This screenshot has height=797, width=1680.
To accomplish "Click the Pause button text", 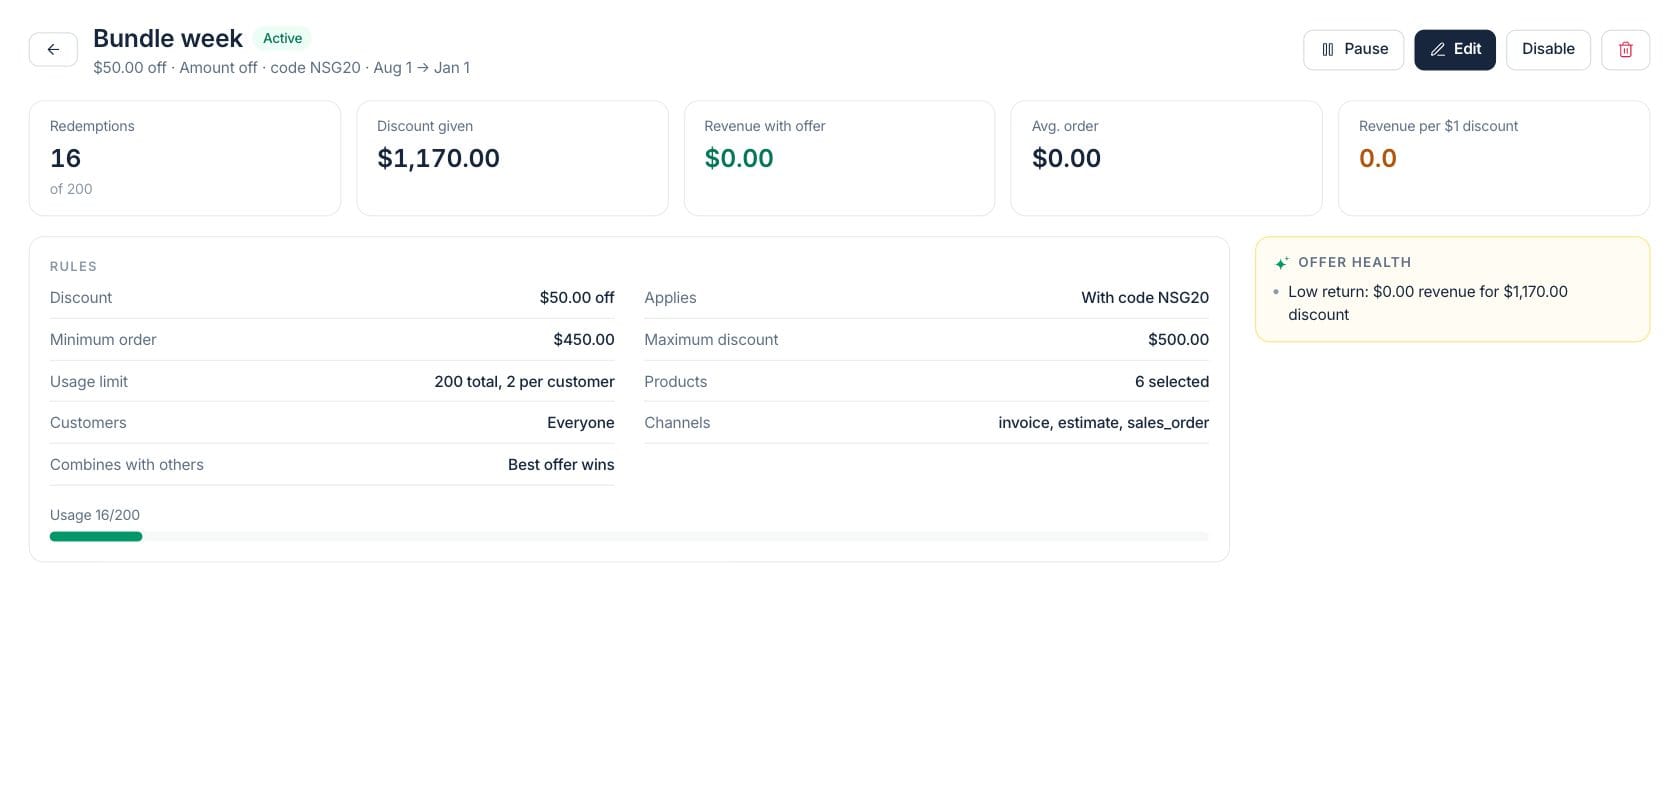I will coord(1366,49).
